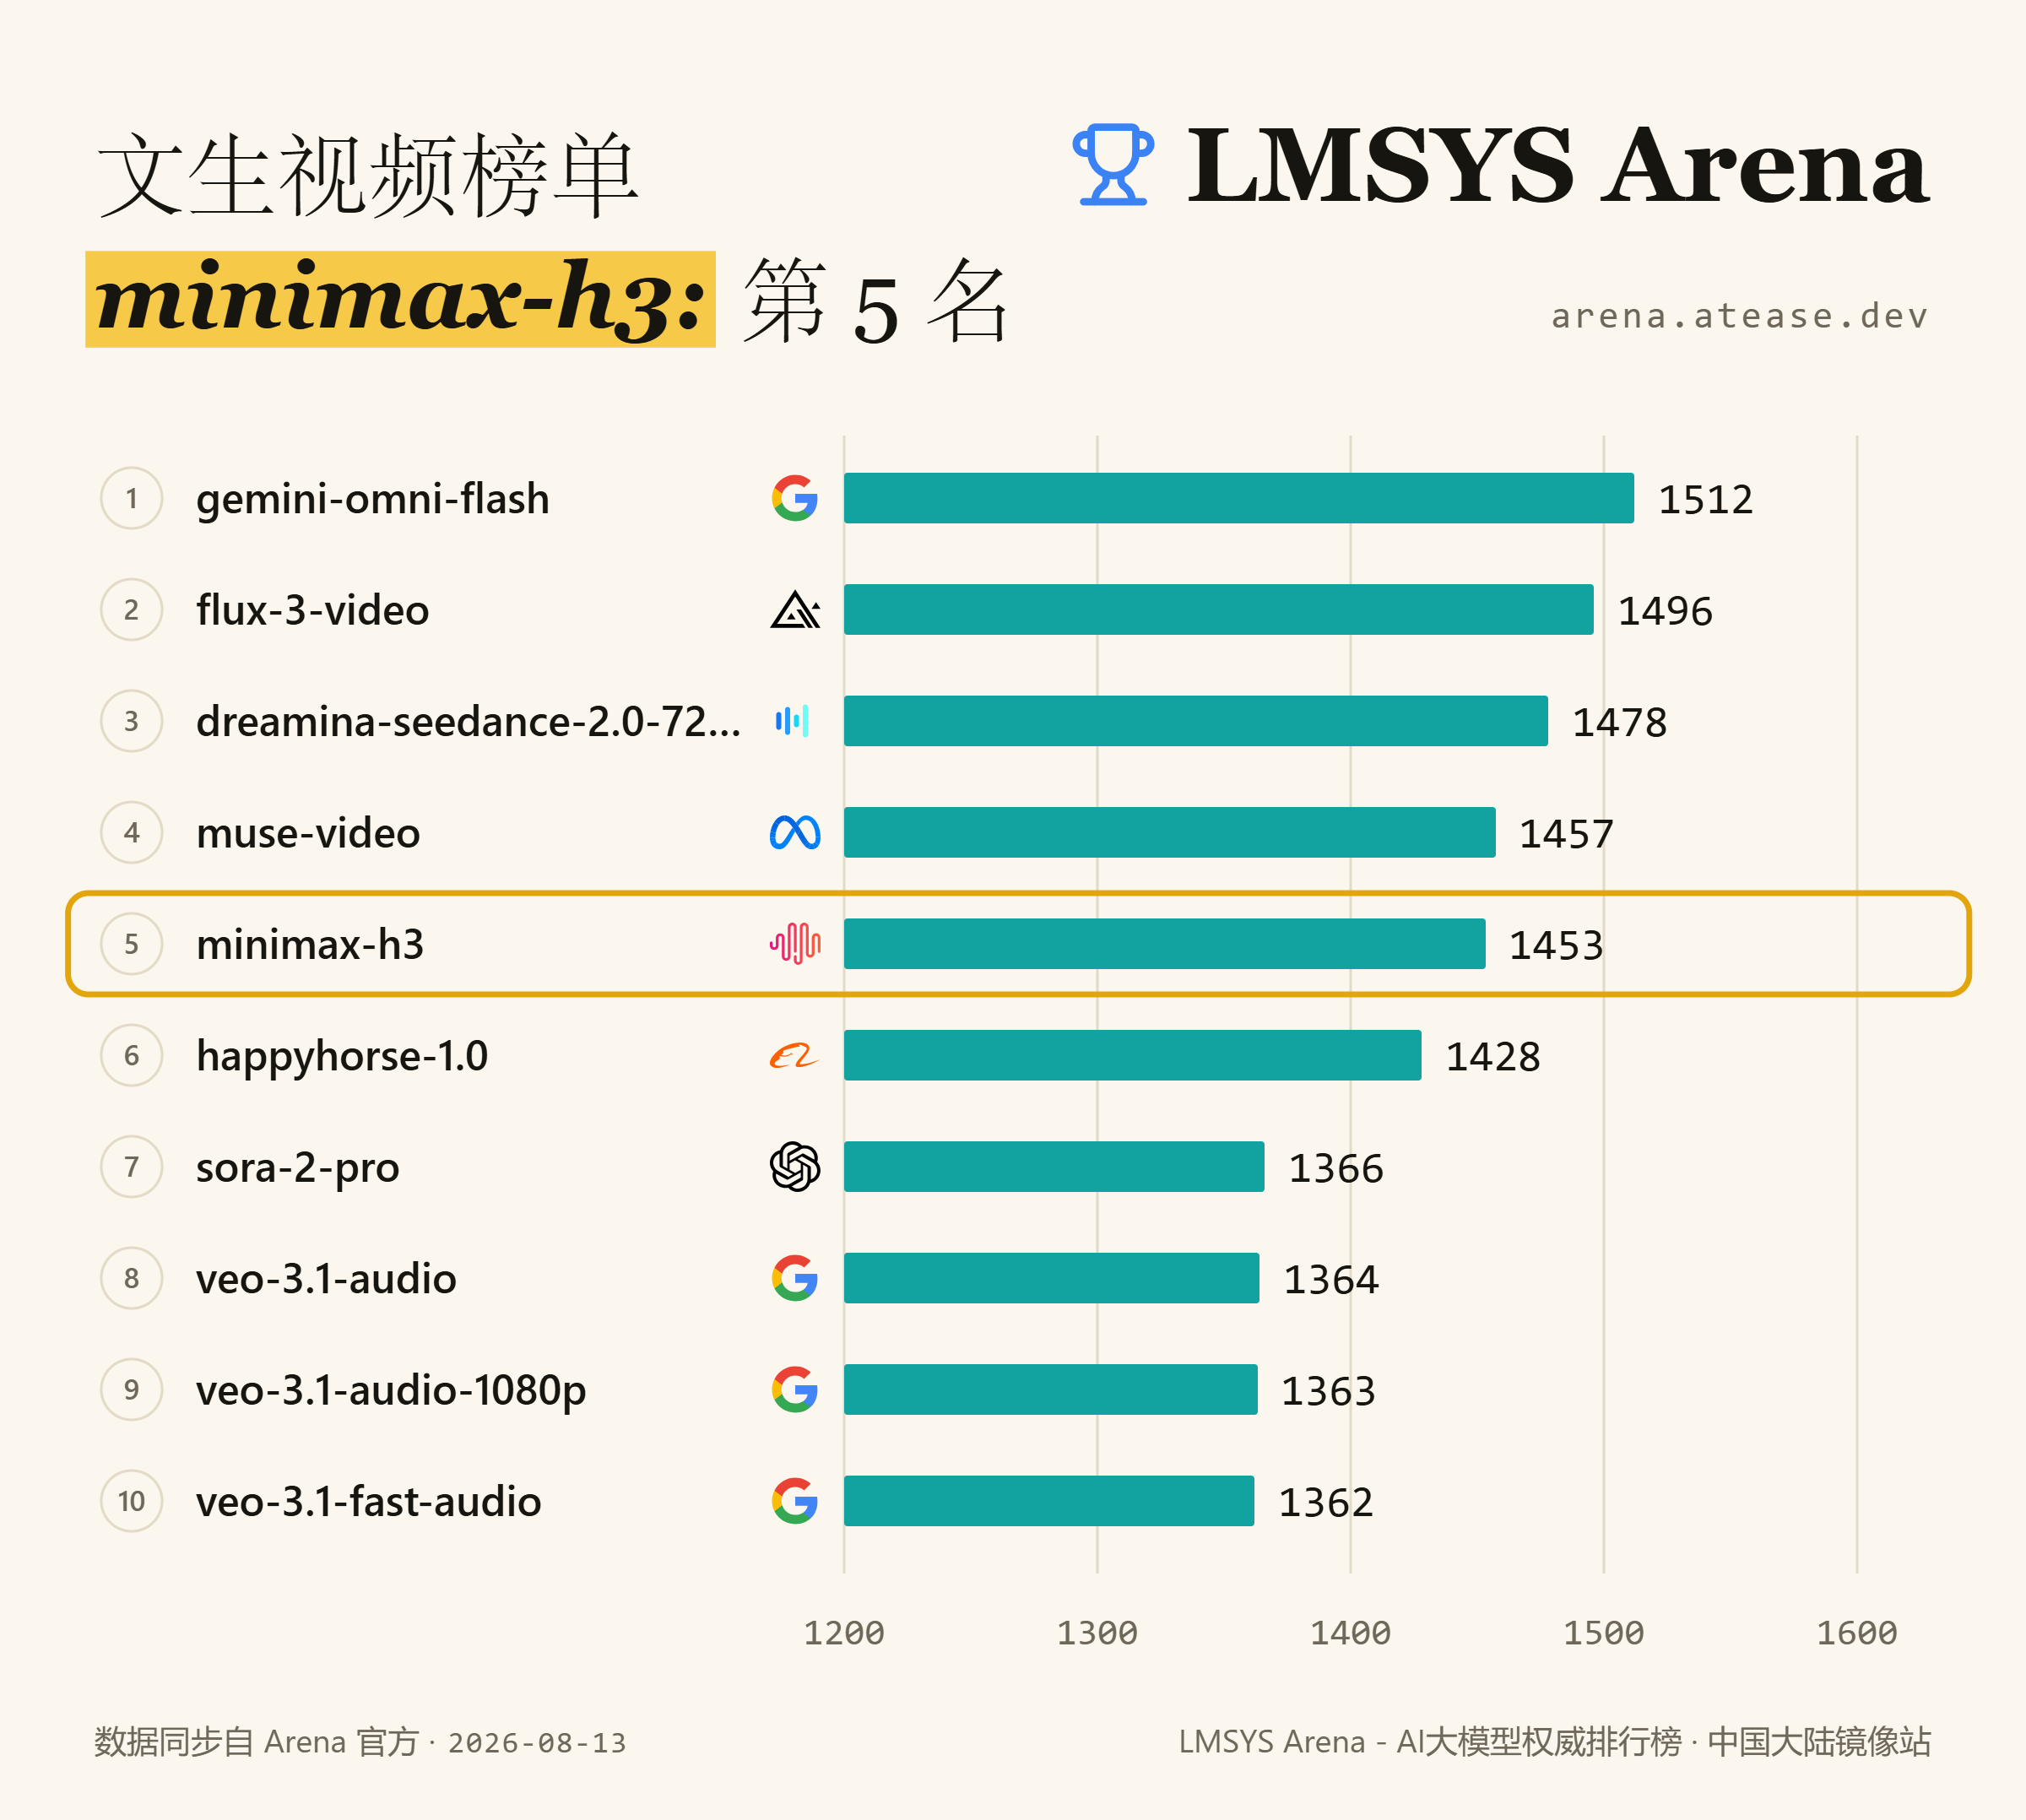Click the score value 1512
This screenshot has height=1820, width=2026.
point(1706,499)
